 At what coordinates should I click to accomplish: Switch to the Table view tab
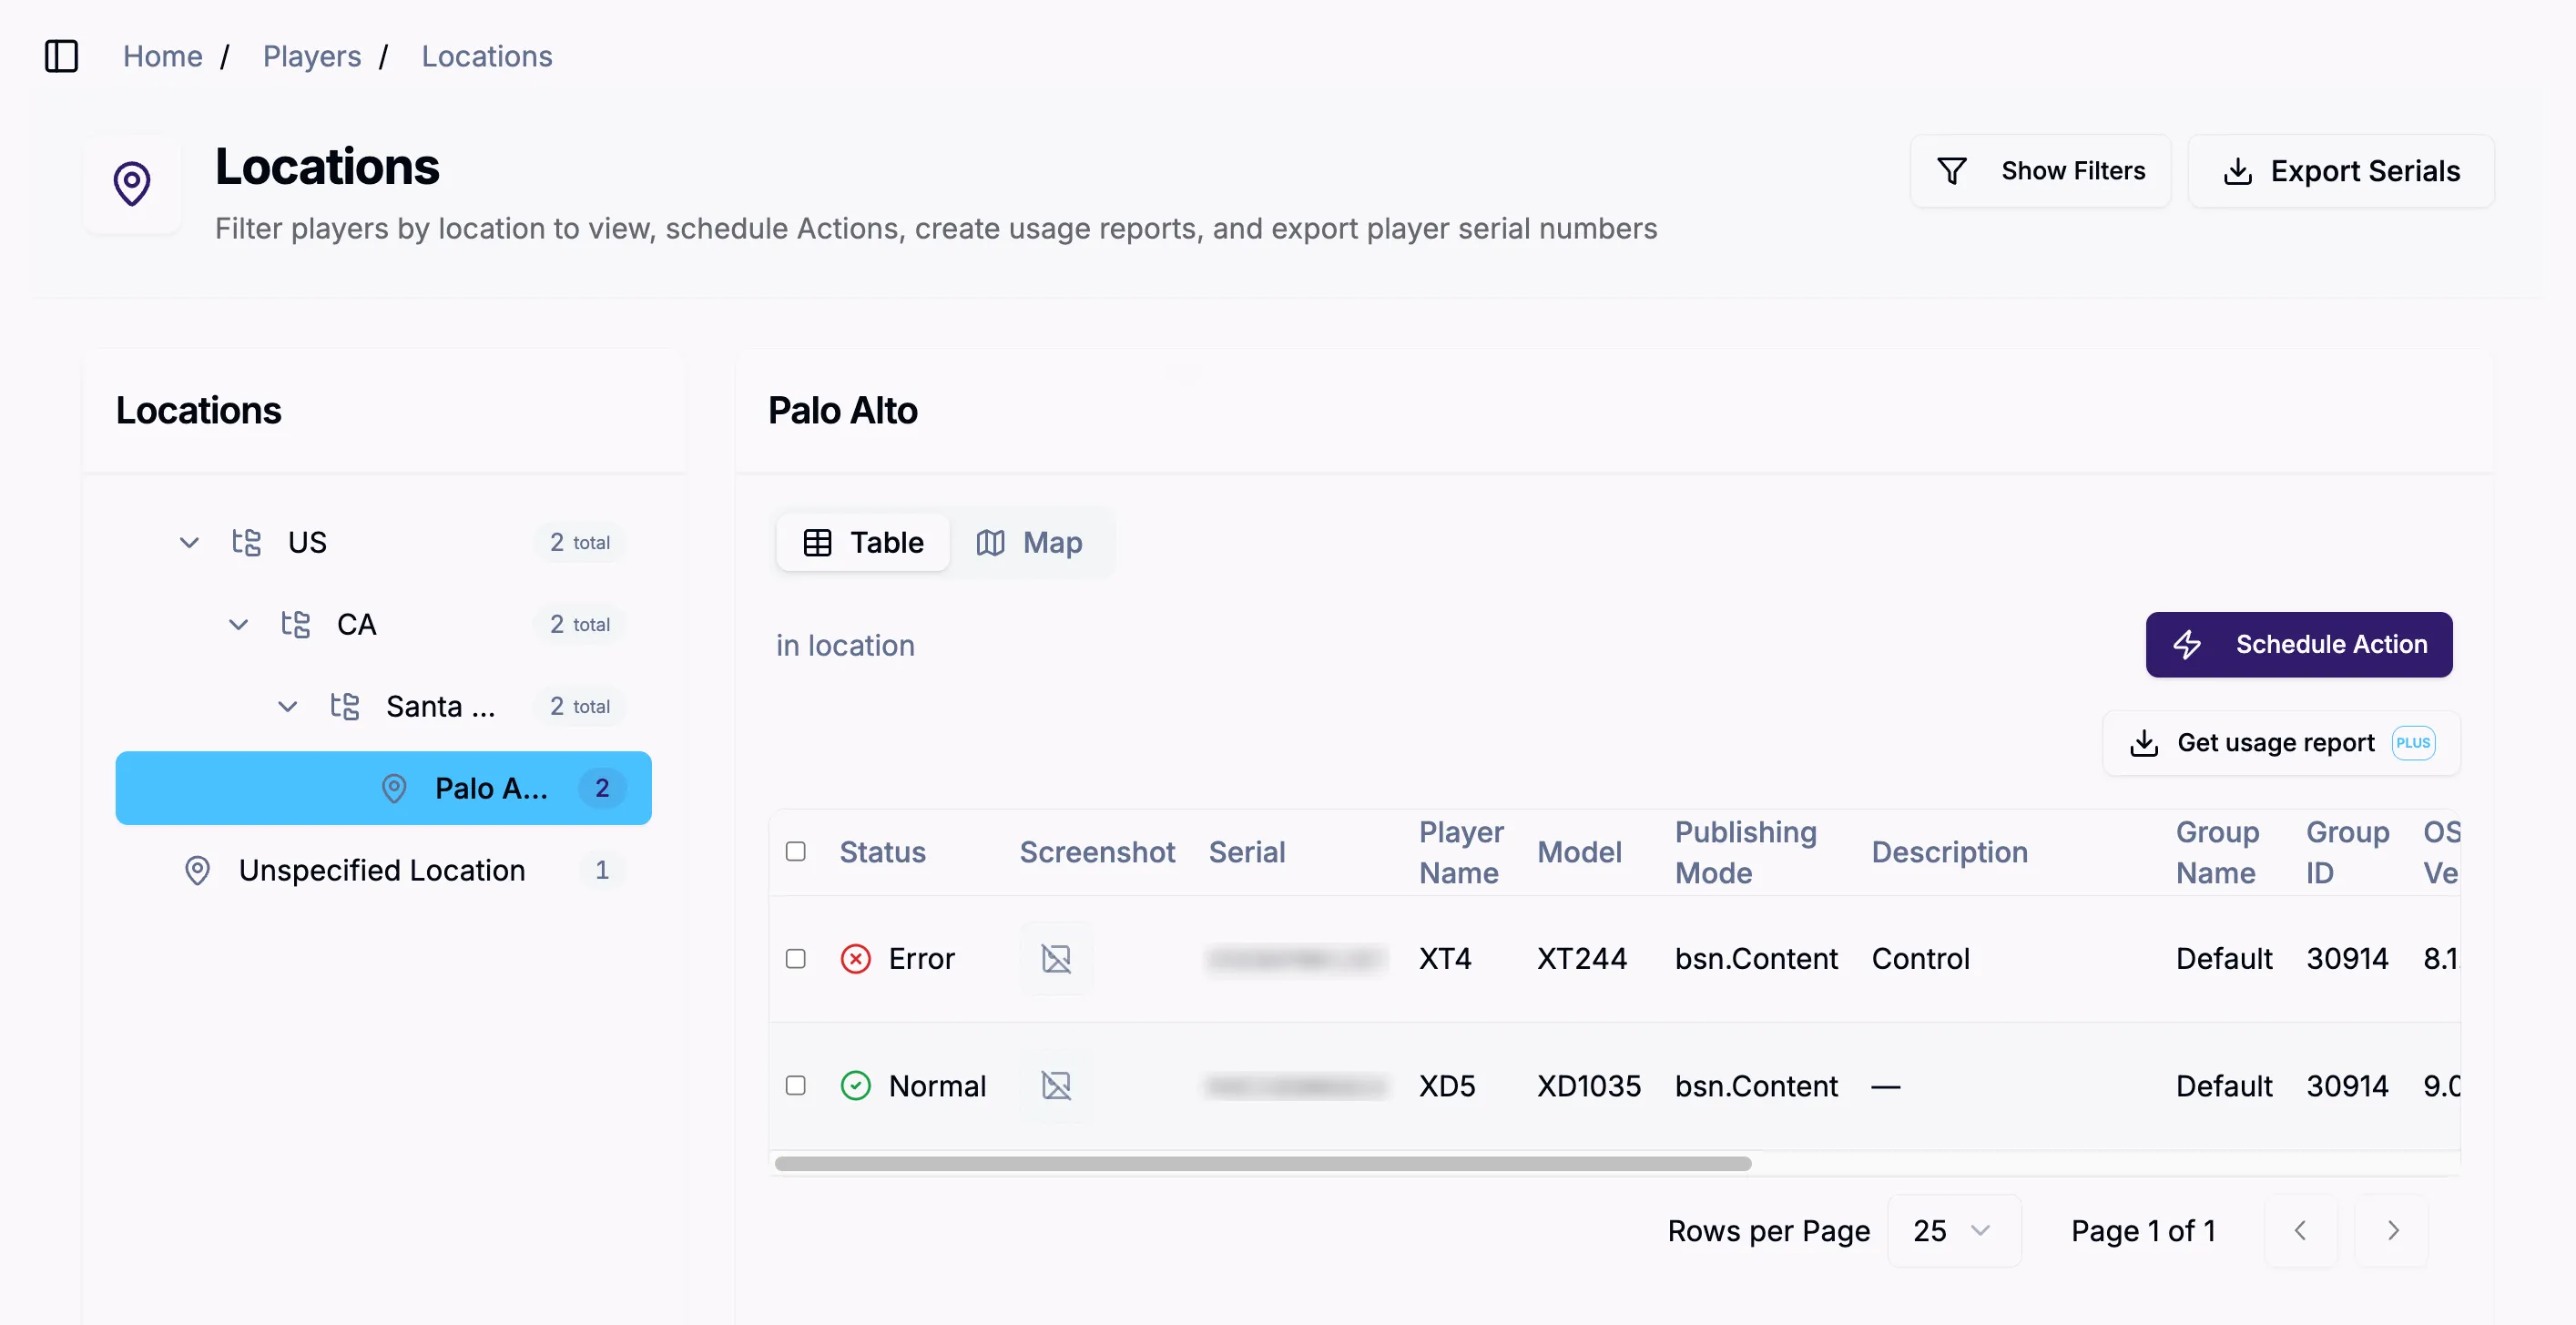863,542
